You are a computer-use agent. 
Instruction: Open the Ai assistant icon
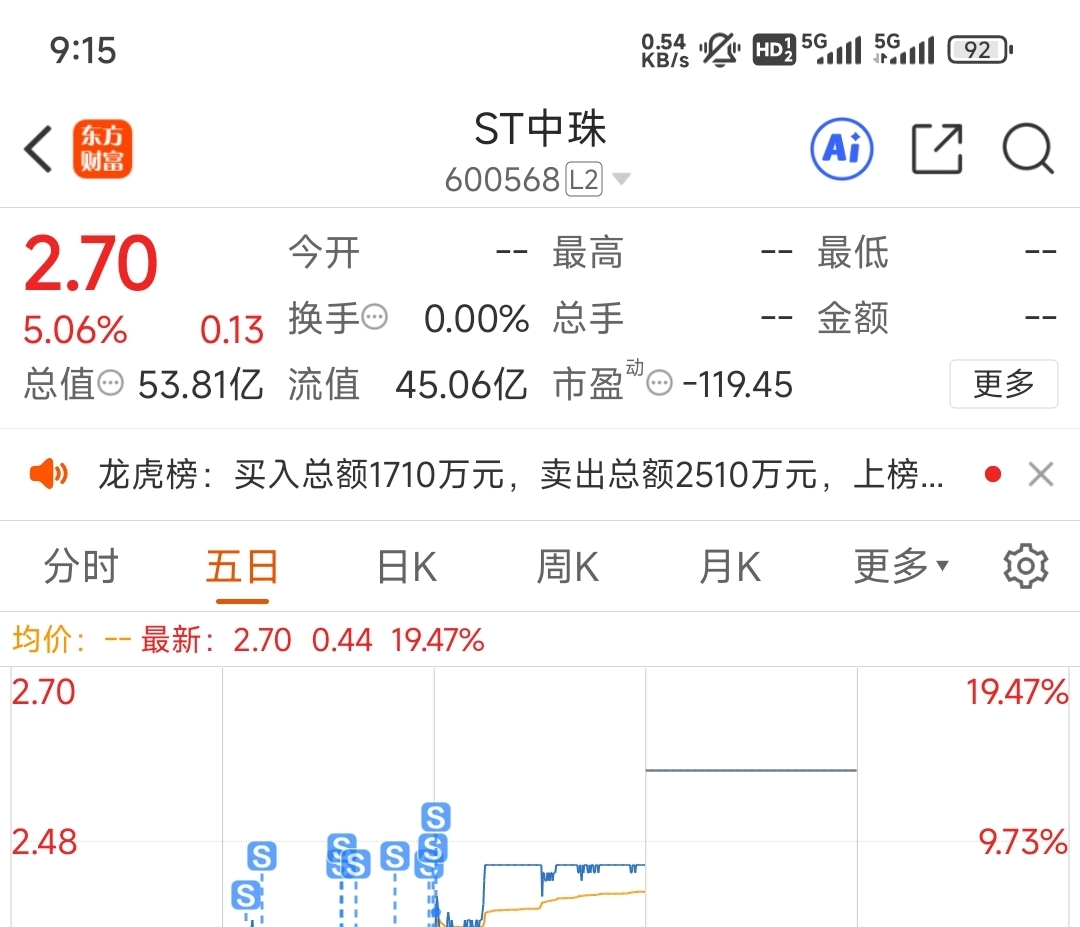[842, 149]
